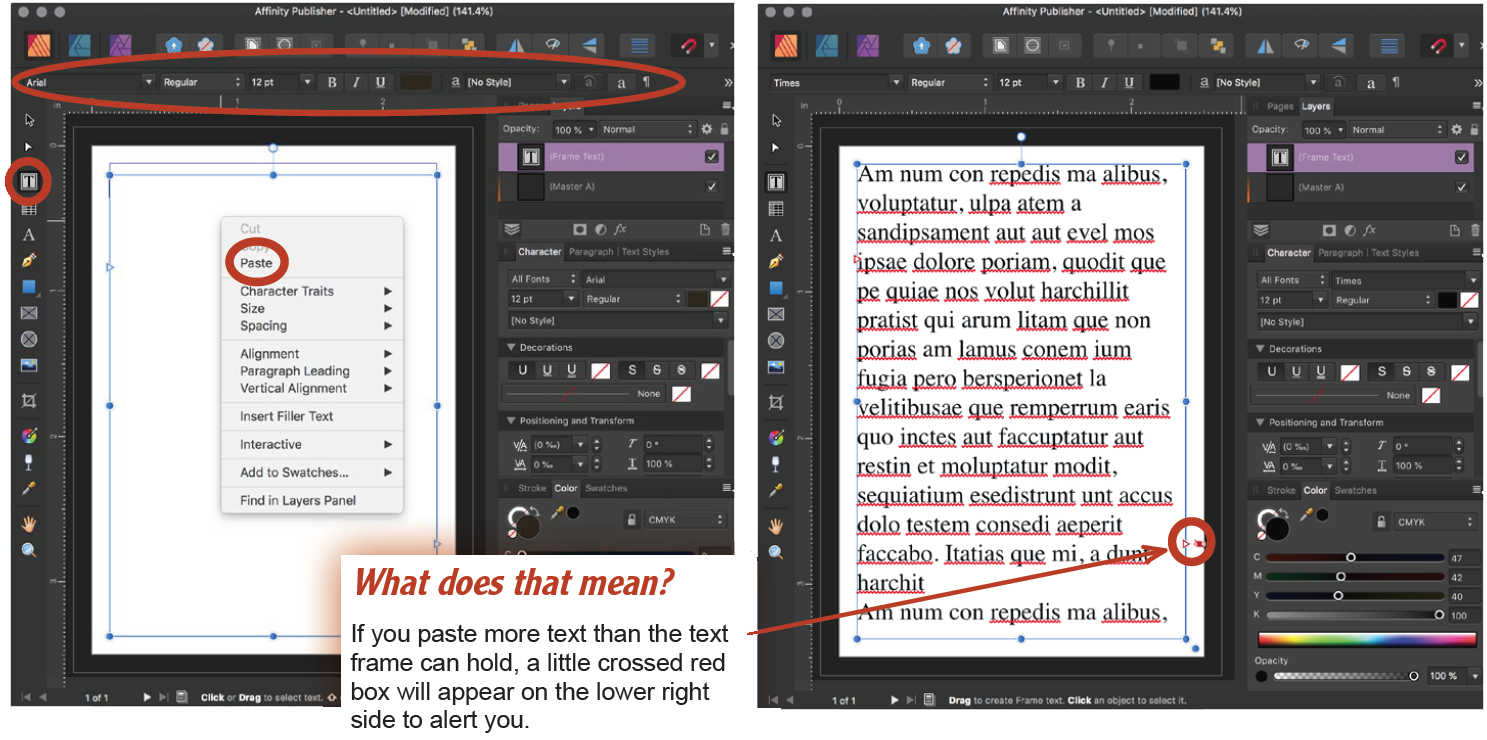Image resolution: width=1487 pixels, height=740 pixels.
Task: Click the K slider handle in color panel
Action: [x=1439, y=615]
